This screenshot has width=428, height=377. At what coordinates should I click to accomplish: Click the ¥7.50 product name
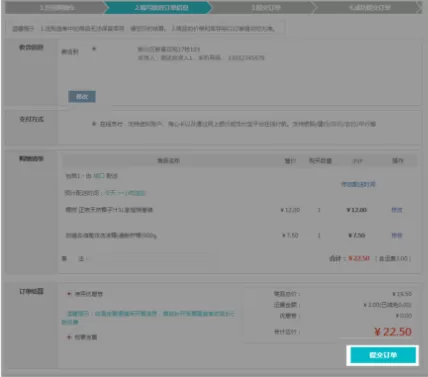click(111, 235)
